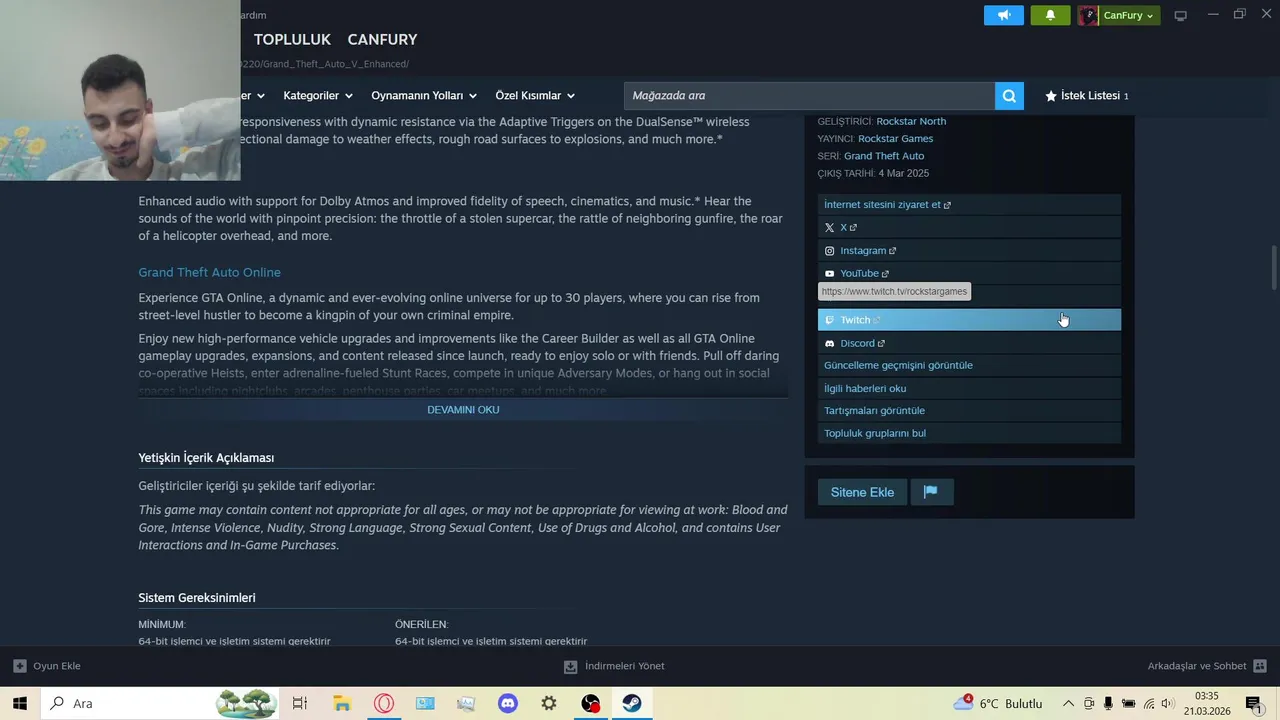This screenshot has width=1280, height=720.
Task: Open the CanFury account dropdown
Action: coord(1128,15)
